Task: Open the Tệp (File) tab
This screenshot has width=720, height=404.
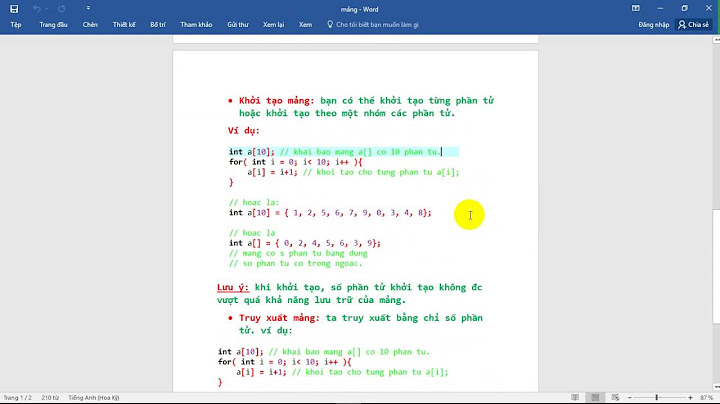Action: click(x=16, y=25)
